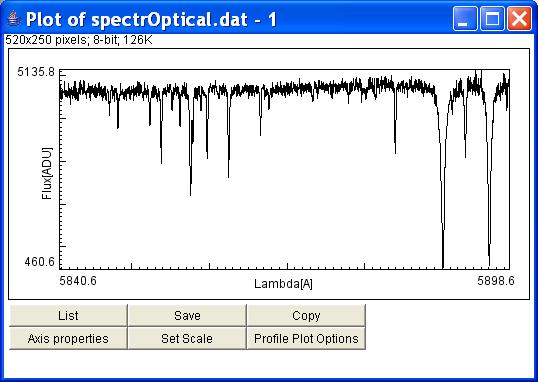
Task: Open Axis properties dialog
Action: pyautogui.click(x=68, y=338)
